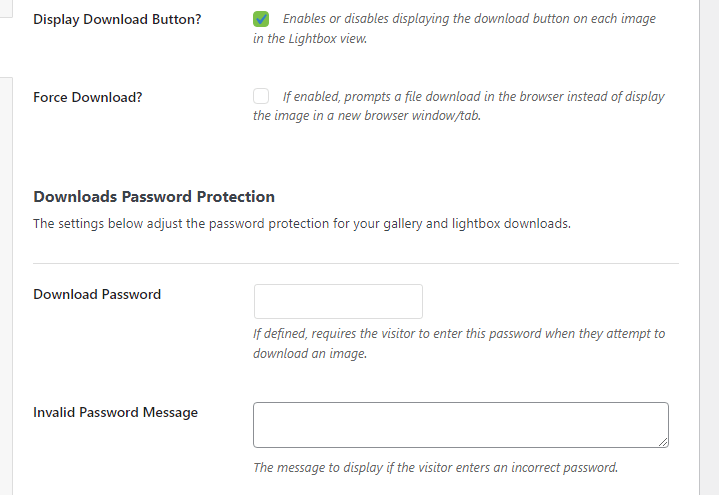Viewport: 719px width, 495px height.
Task: Click the Download Password input field
Action: pyautogui.click(x=338, y=301)
